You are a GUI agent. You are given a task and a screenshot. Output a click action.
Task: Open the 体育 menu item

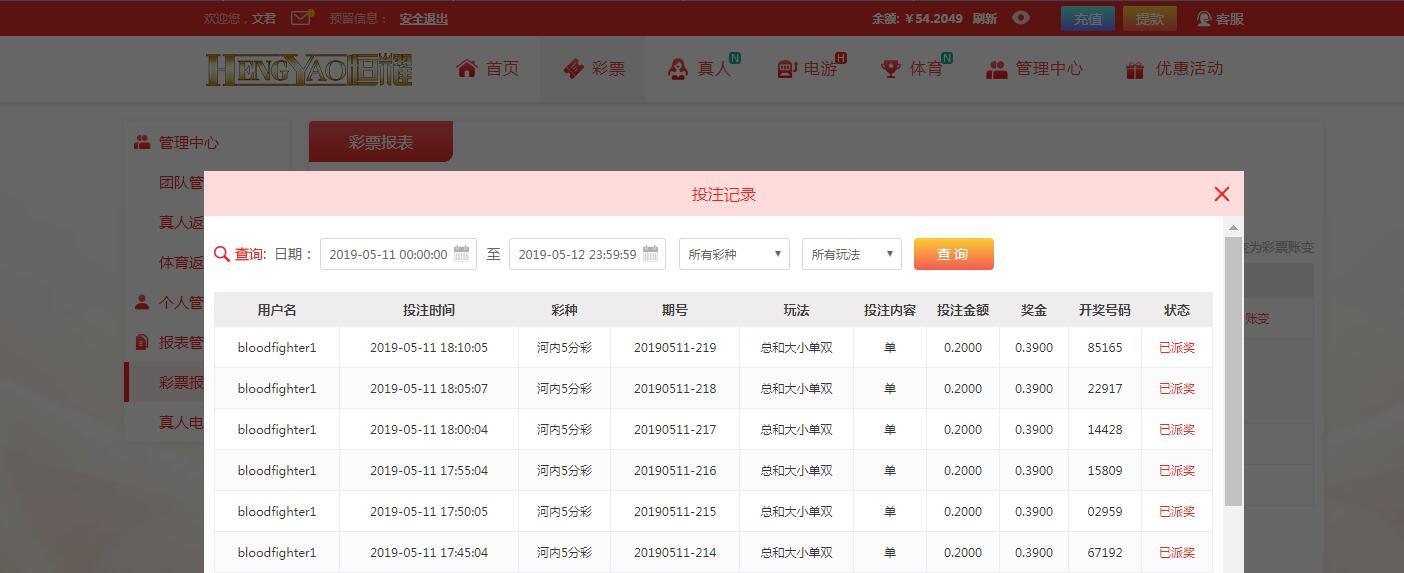tap(915, 69)
